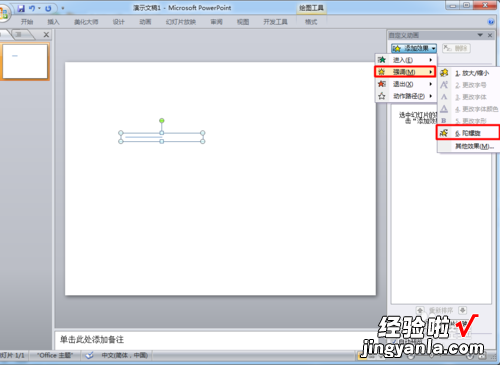Click the grow/shrink star icon

click(x=444, y=73)
